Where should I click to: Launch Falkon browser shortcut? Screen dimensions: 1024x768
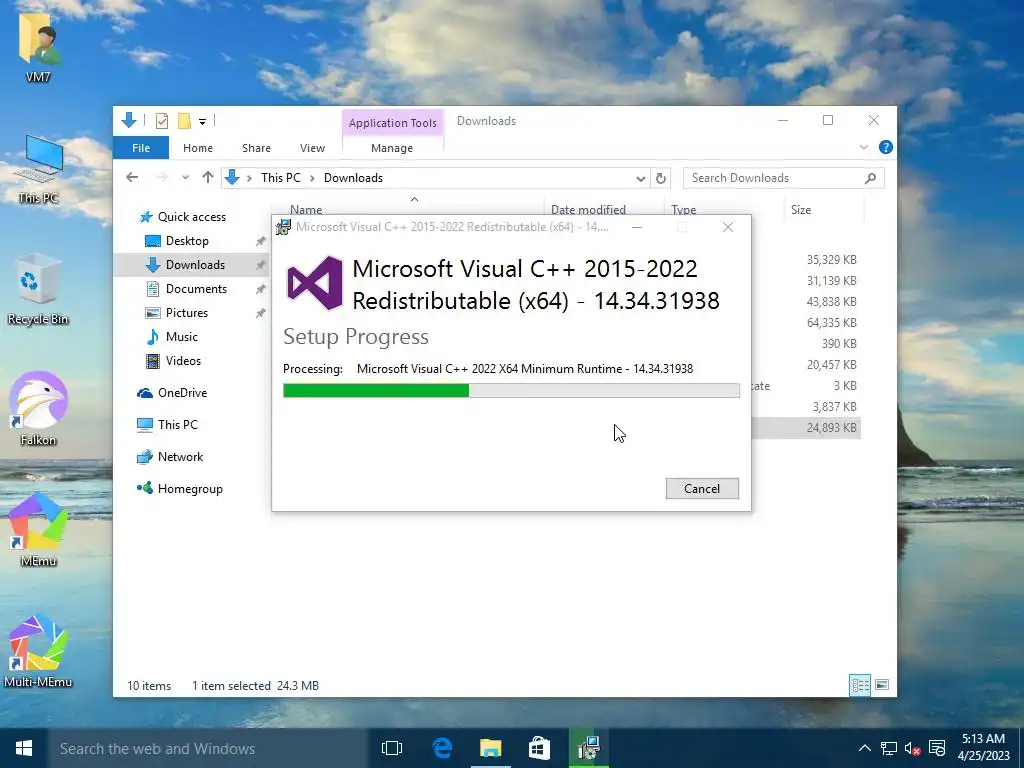coord(38,409)
